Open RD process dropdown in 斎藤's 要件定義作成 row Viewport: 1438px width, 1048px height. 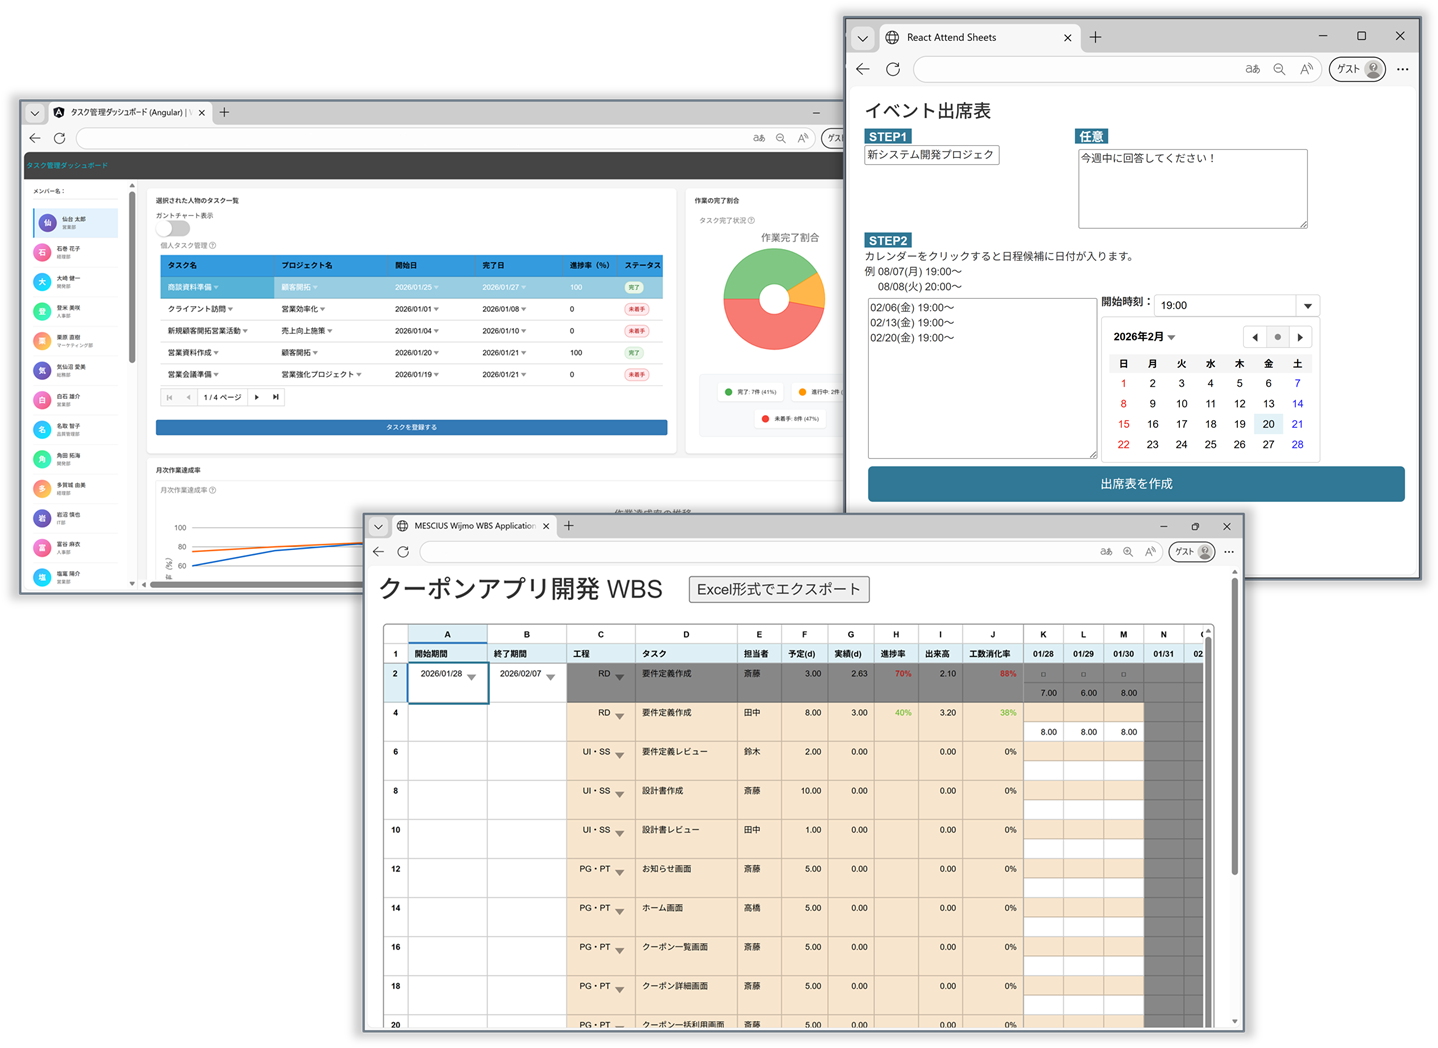[620, 677]
